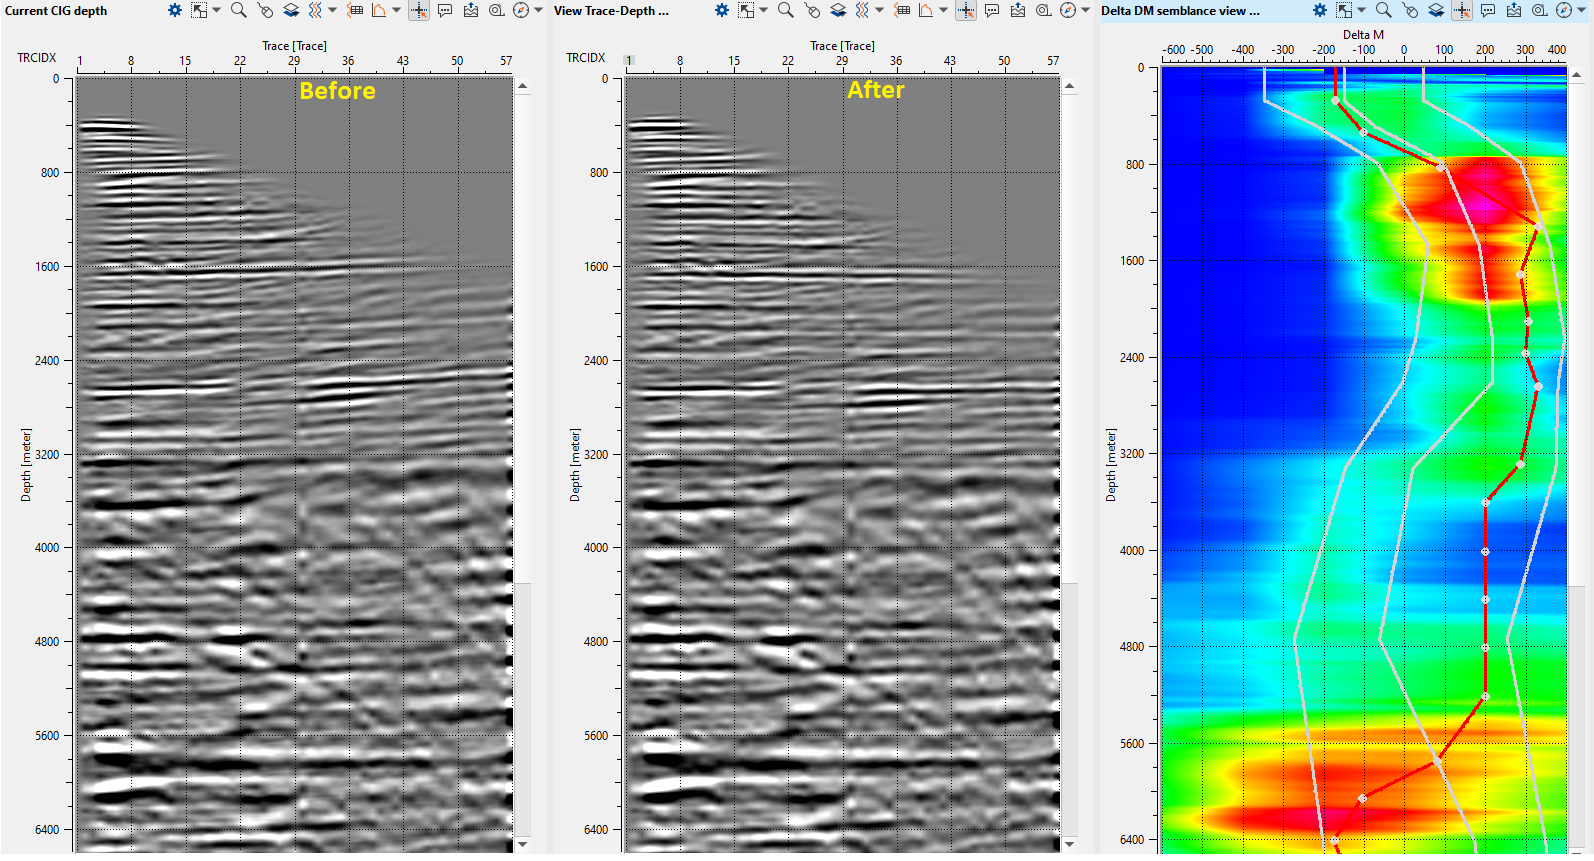Click the zoom magnifier in View Trace-Depth panel
This screenshot has height=861, width=1594.
786,10
